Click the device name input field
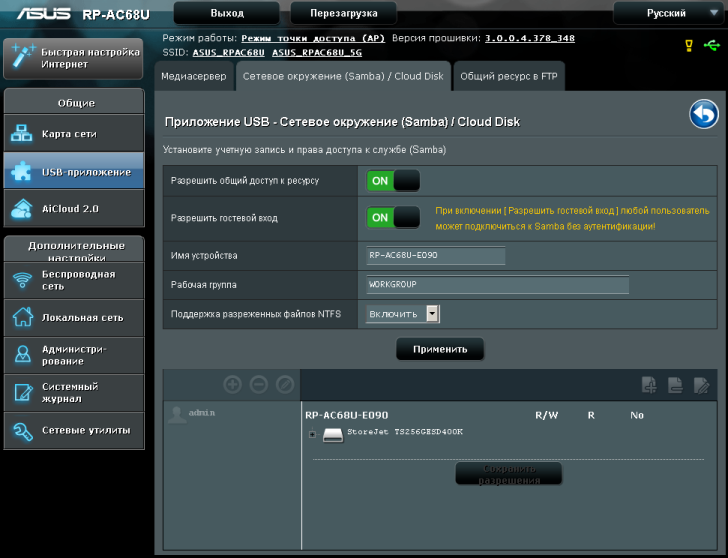The image size is (728, 558). pos(436,255)
